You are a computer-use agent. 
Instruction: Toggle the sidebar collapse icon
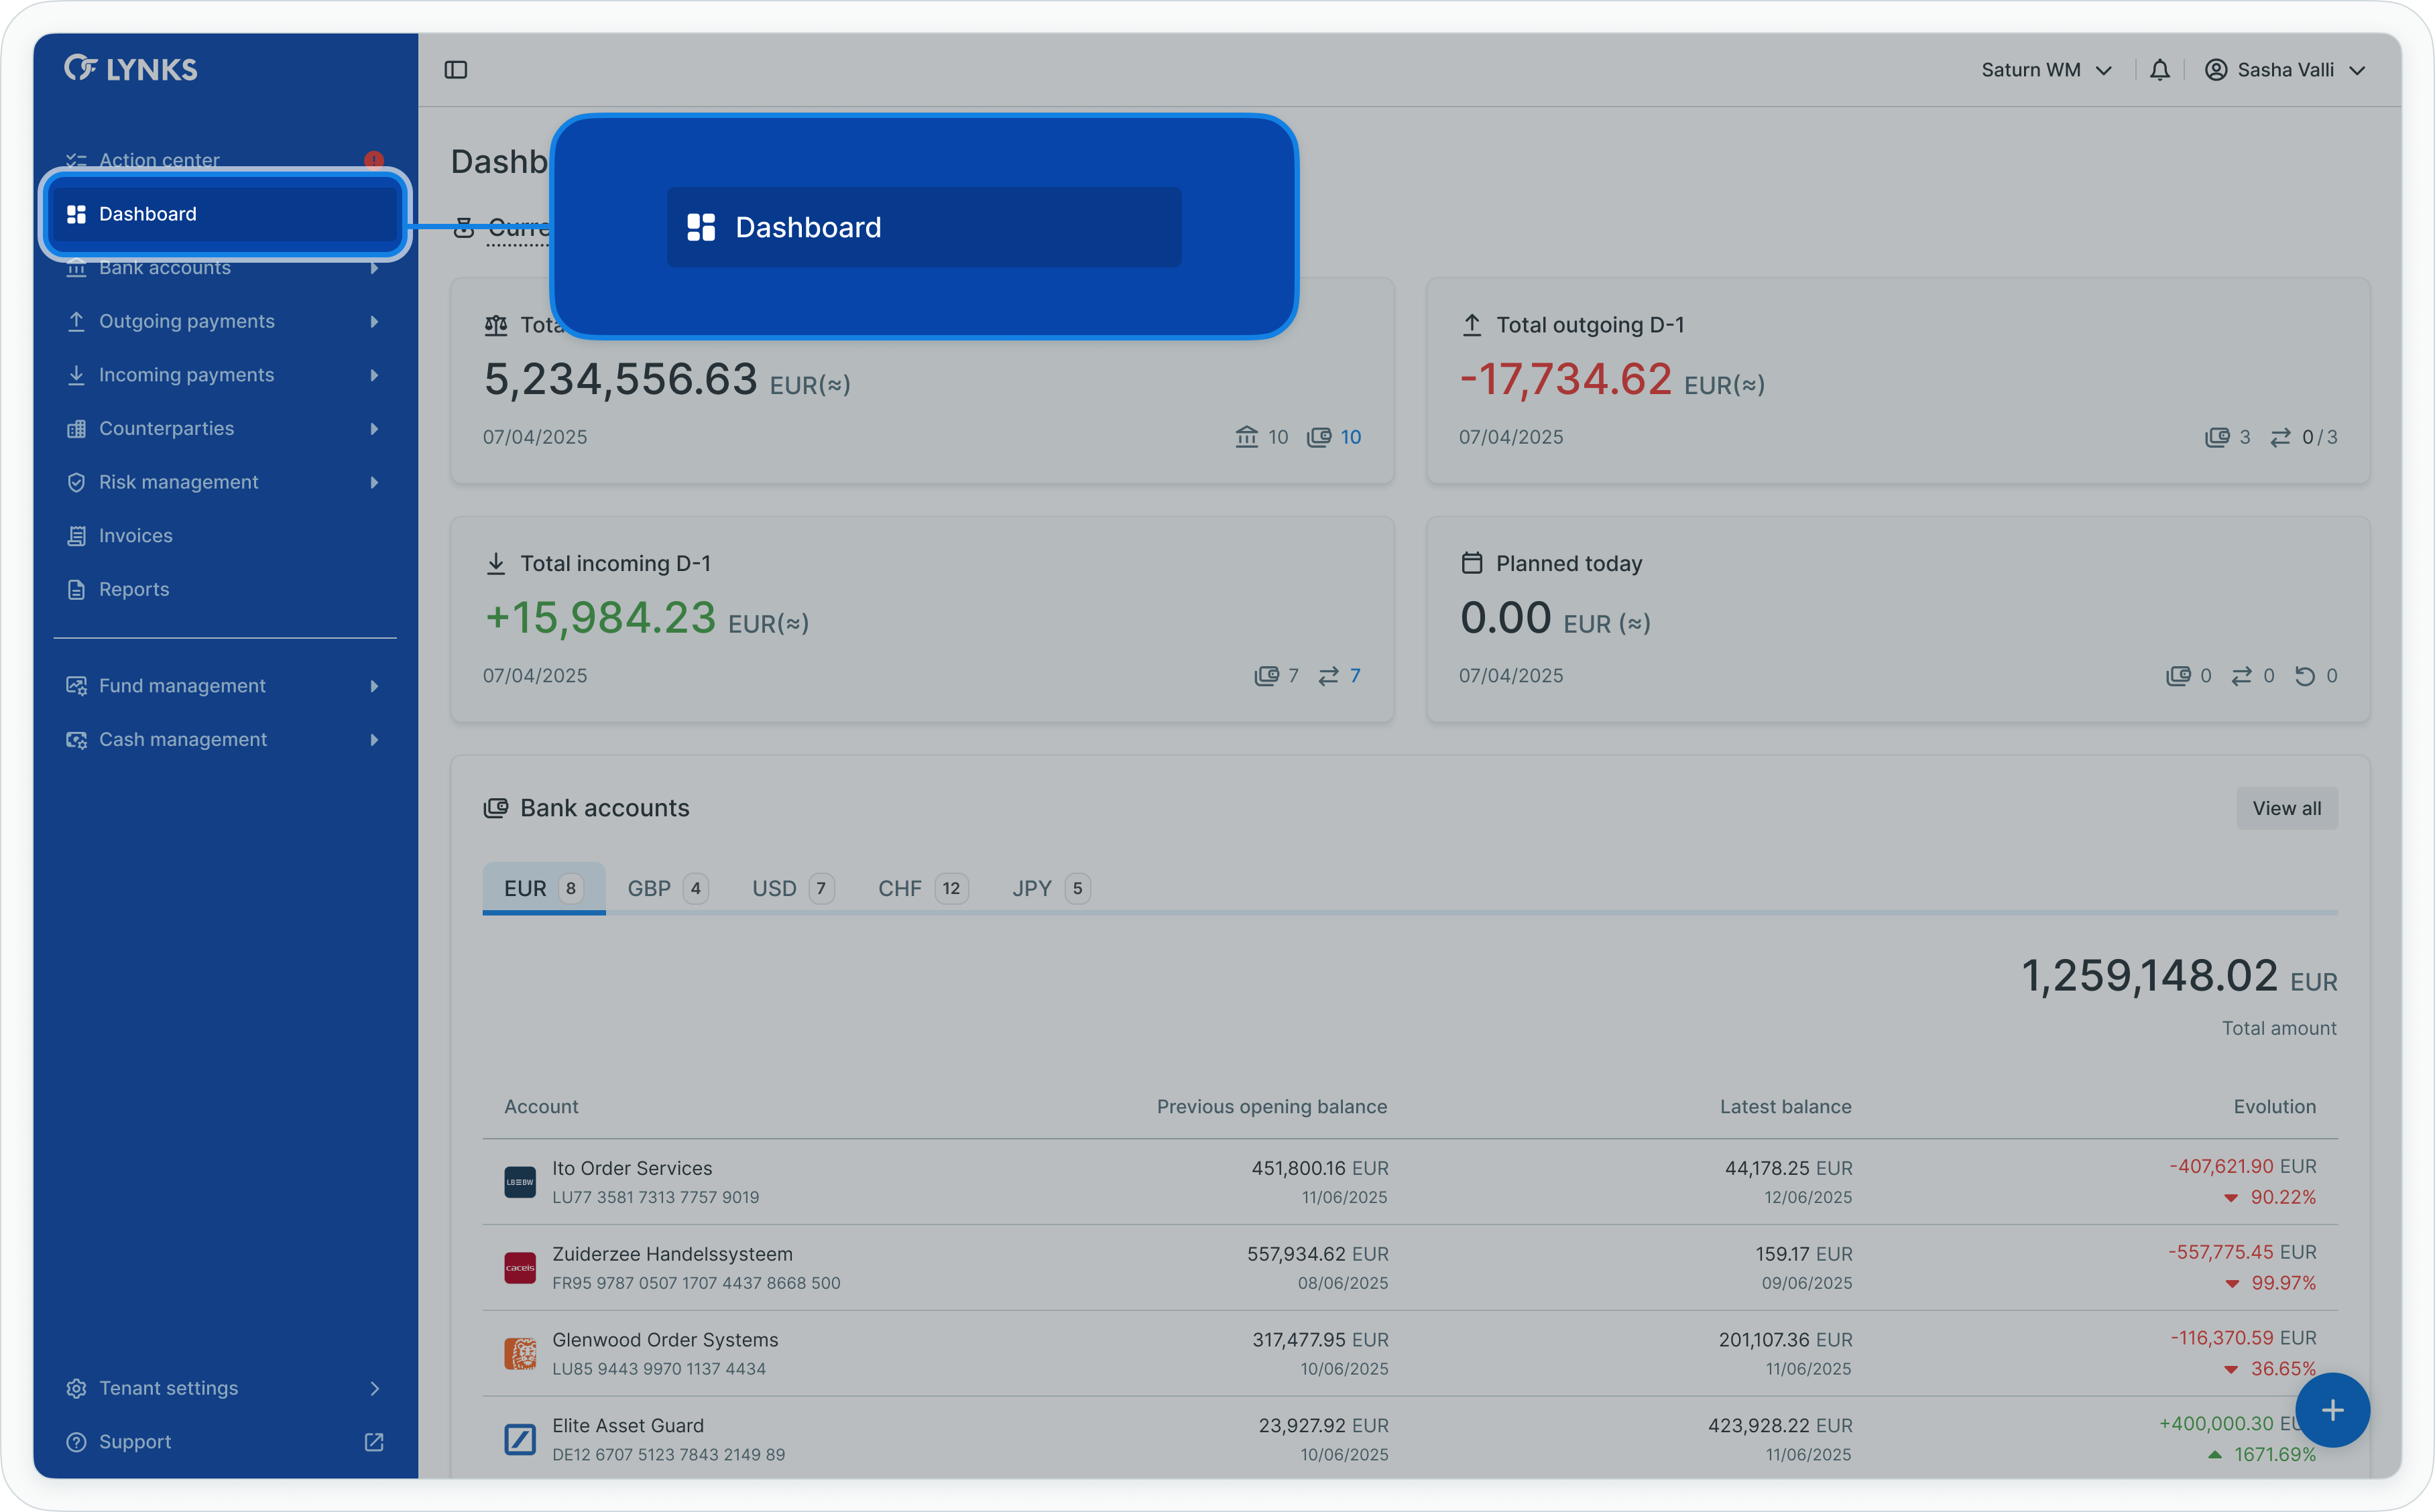pos(456,70)
